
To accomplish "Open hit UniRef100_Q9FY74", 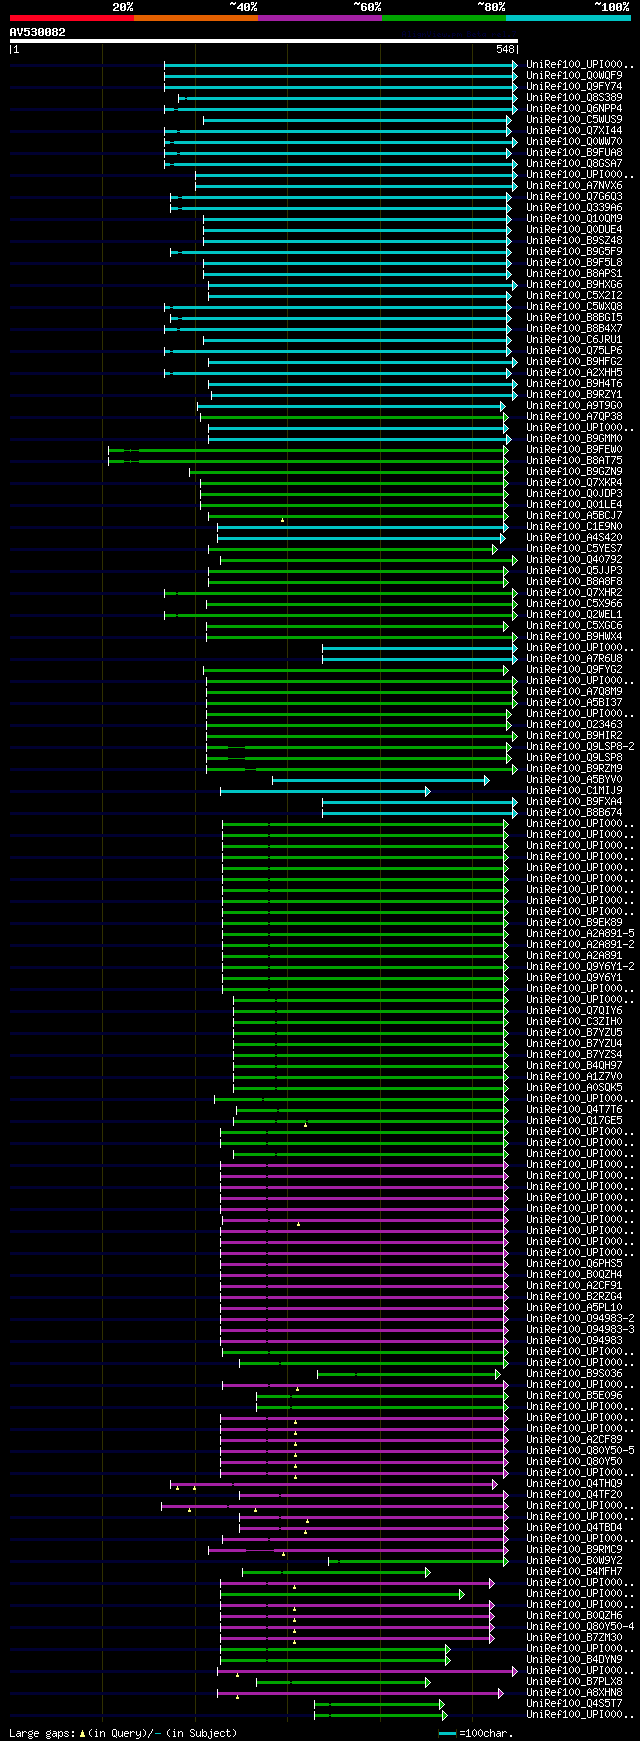I will pyautogui.click(x=574, y=87).
